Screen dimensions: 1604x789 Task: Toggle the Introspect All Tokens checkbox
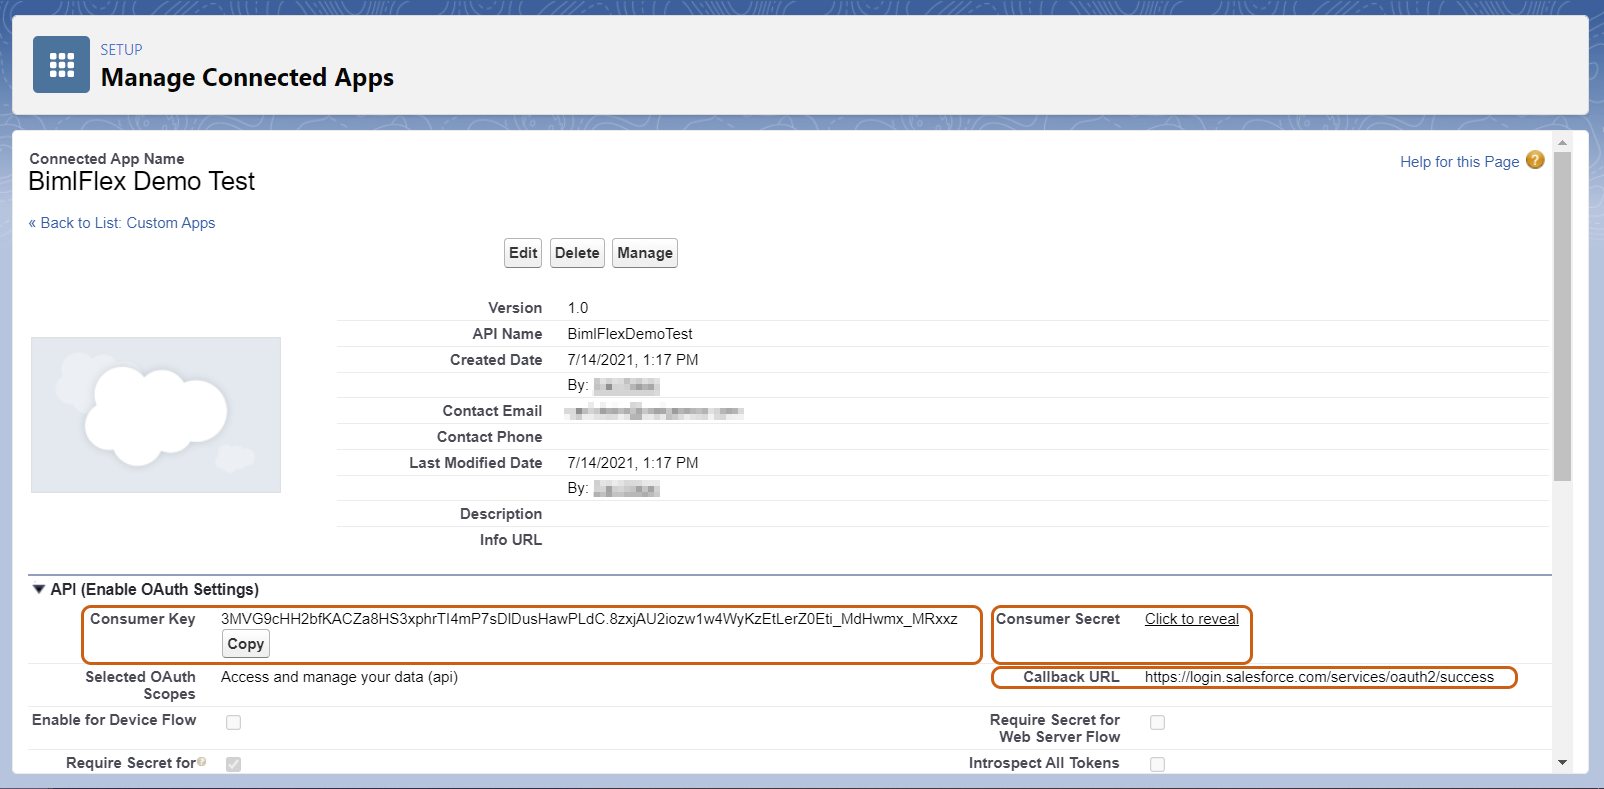point(1157,764)
